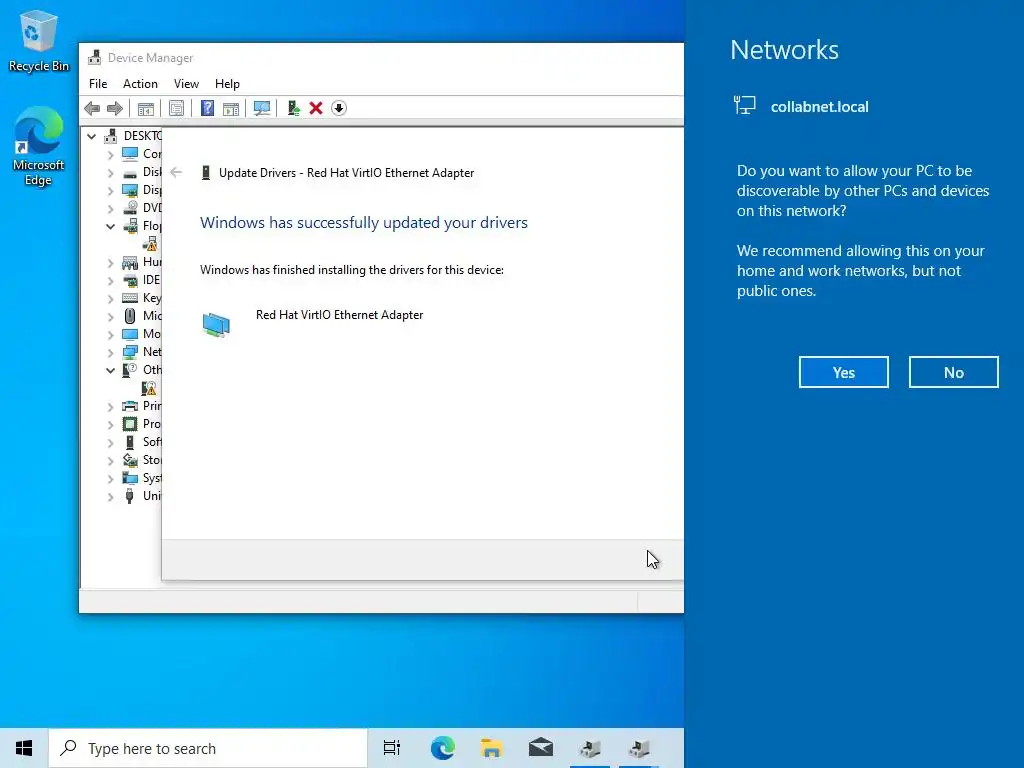Viewport: 1024px width, 768px height.
Task: Select the Disk drives category icon
Action: (130, 172)
